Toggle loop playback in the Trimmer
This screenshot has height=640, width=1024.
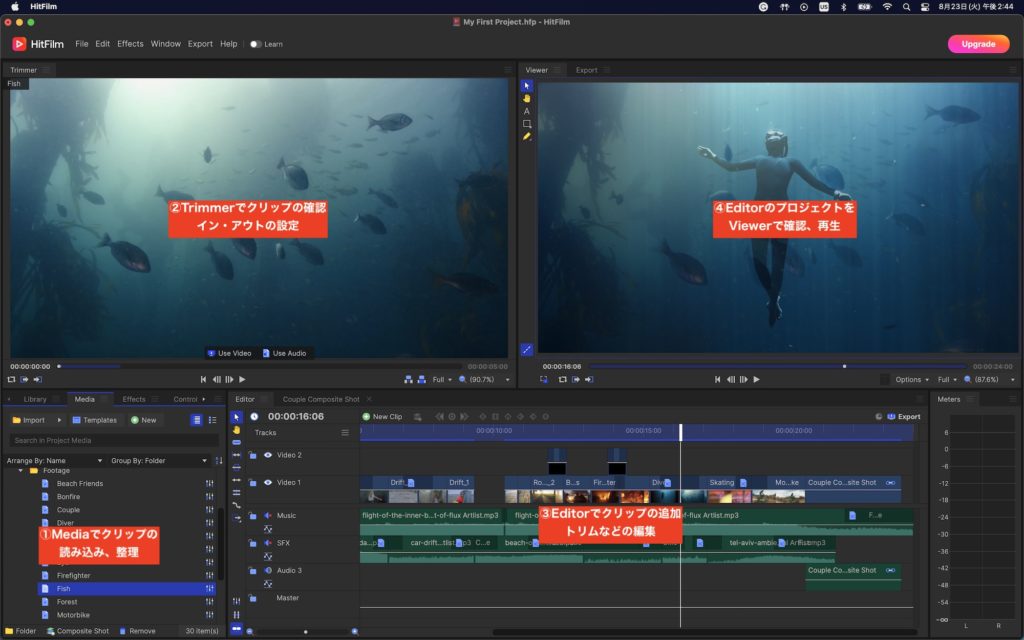tap(12, 380)
